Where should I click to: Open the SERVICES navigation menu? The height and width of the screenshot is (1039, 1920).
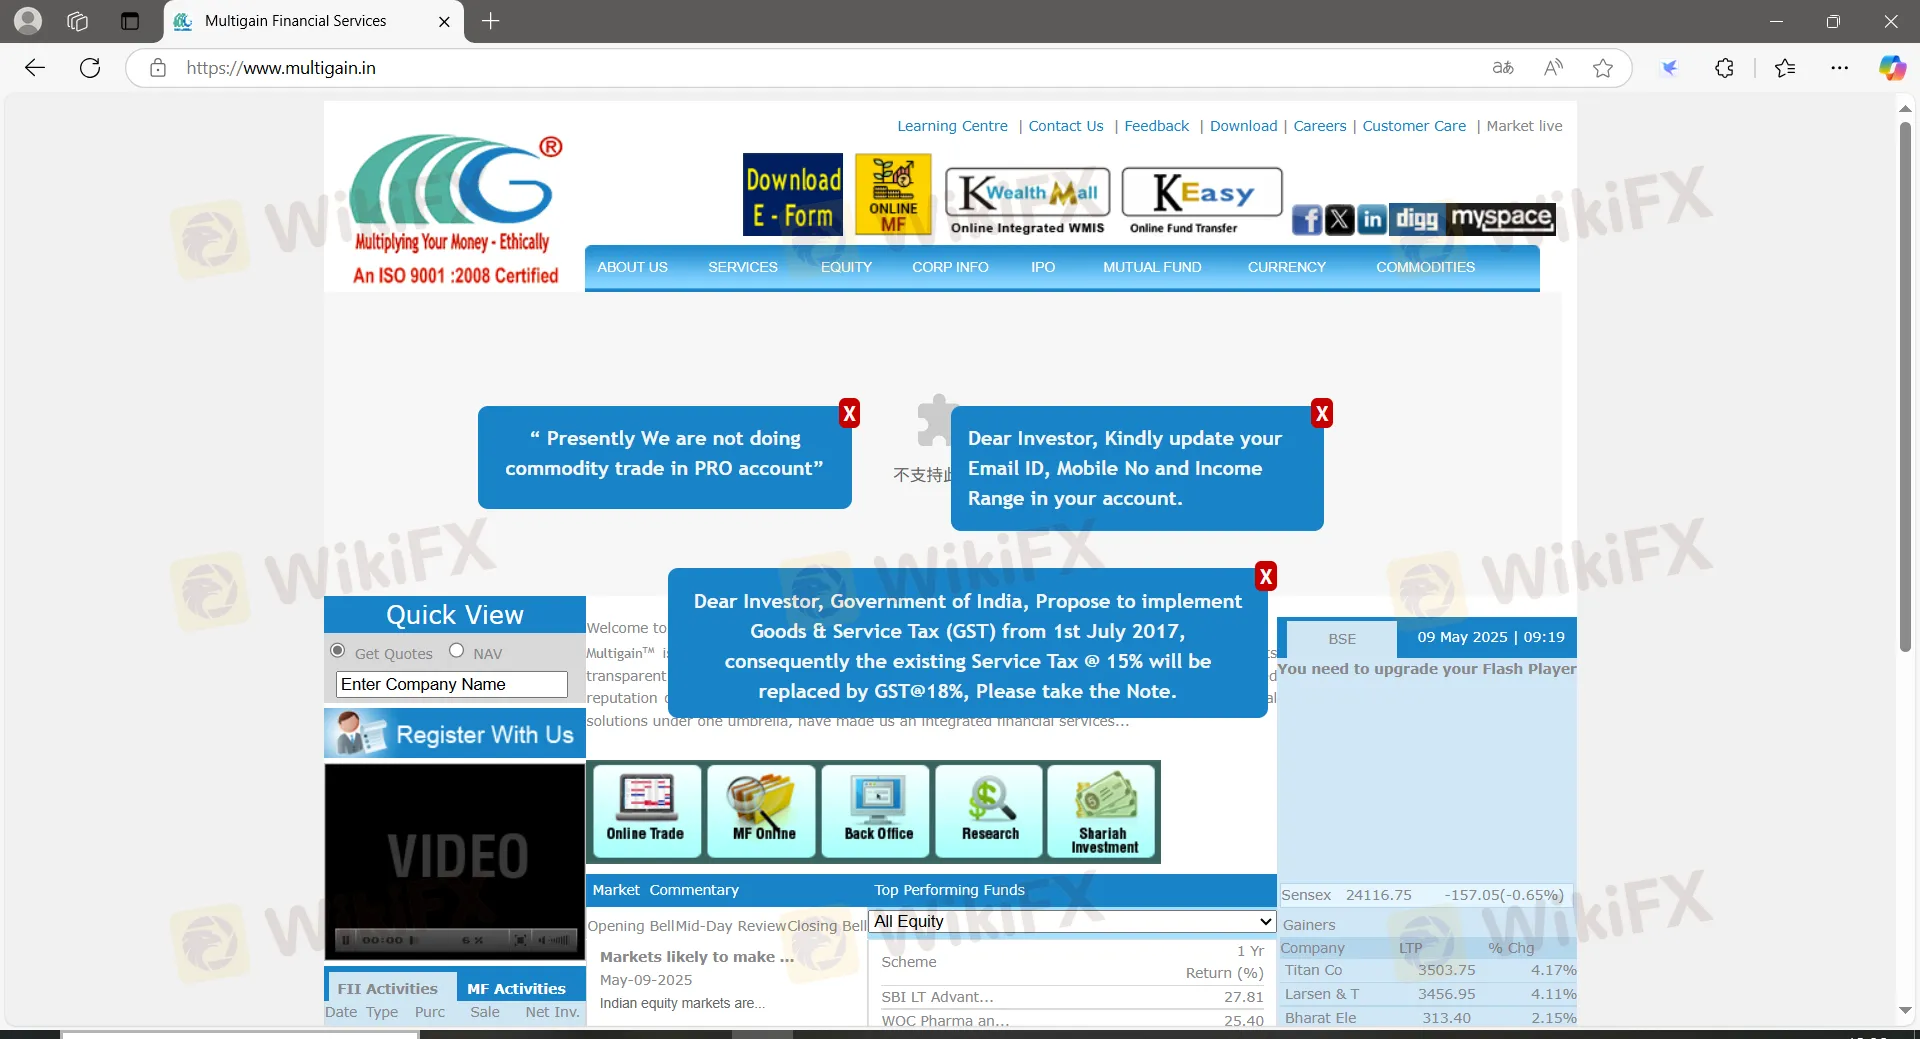[x=742, y=267]
